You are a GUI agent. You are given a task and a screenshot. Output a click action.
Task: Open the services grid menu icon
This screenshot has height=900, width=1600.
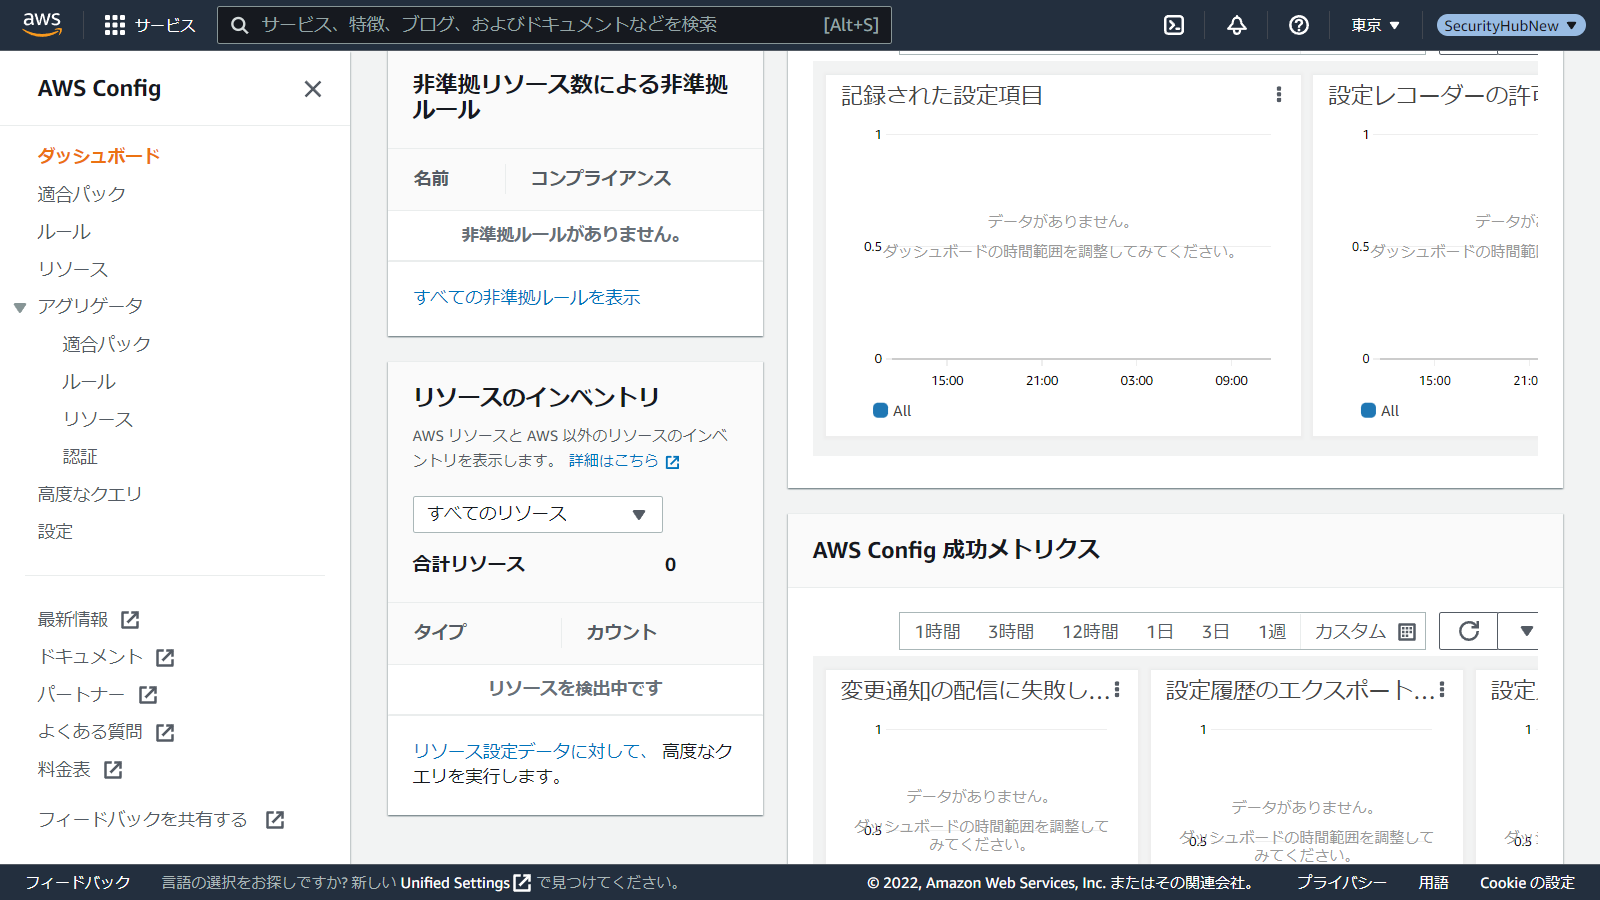115,25
